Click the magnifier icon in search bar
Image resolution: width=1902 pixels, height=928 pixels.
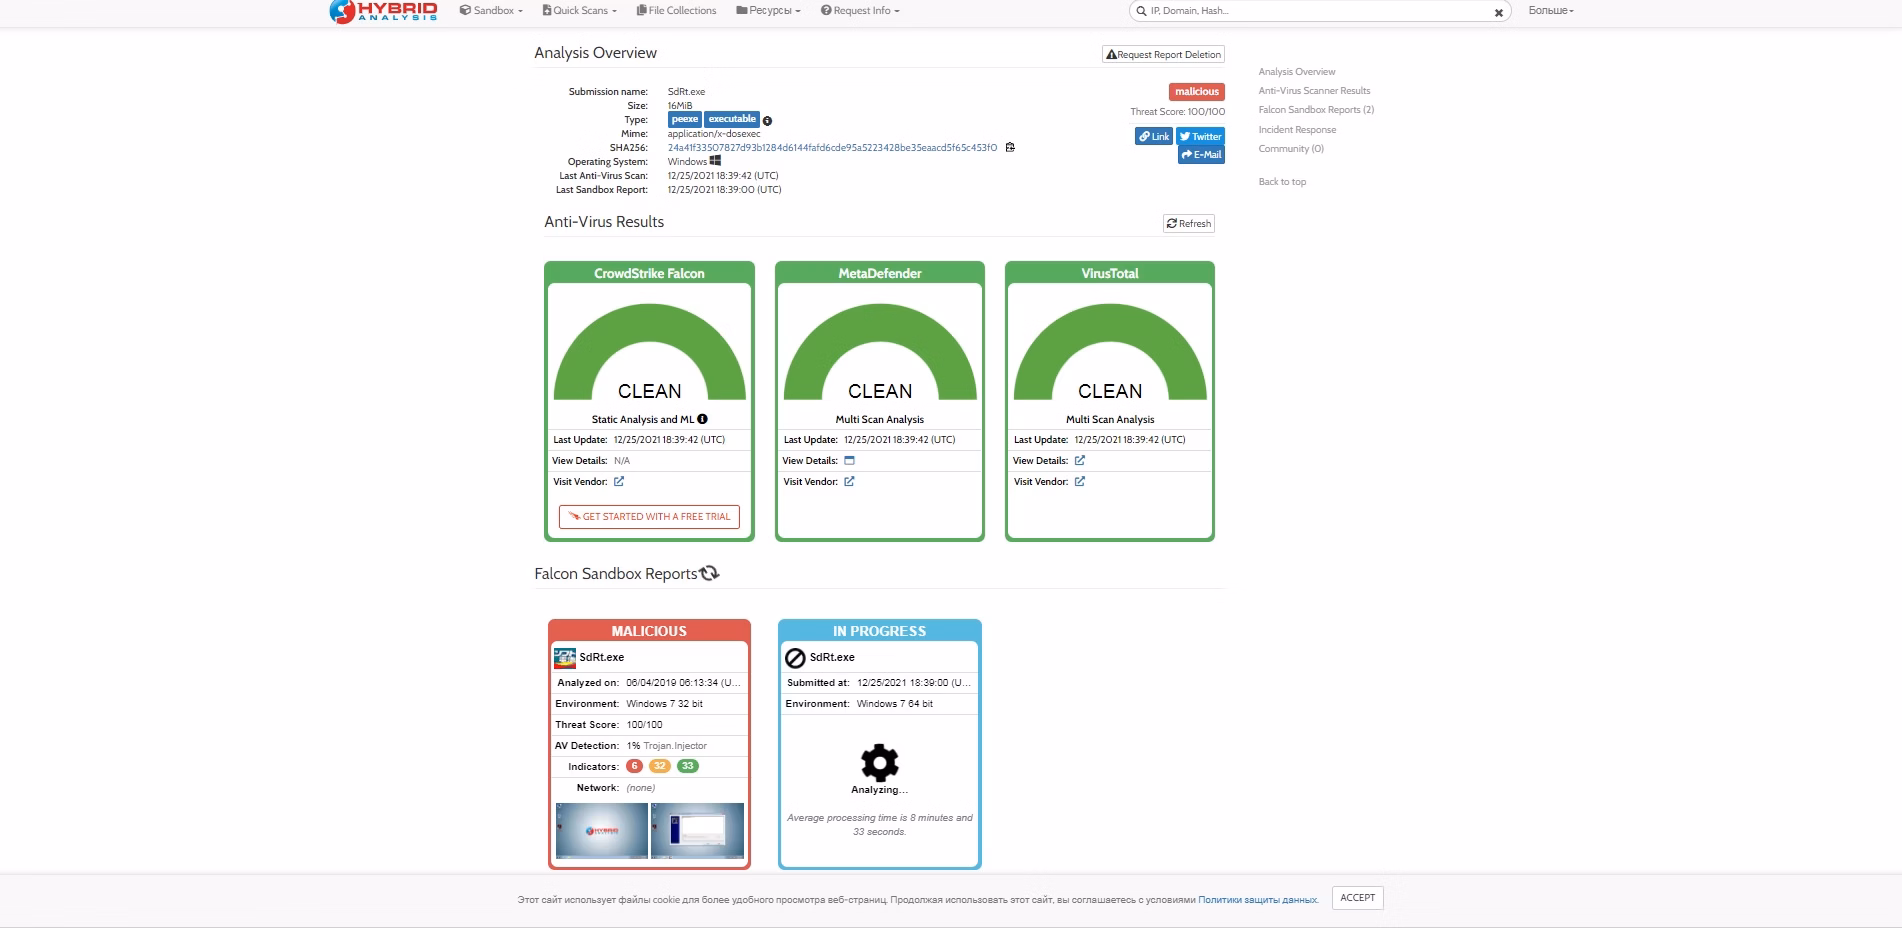pos(1141,11)
